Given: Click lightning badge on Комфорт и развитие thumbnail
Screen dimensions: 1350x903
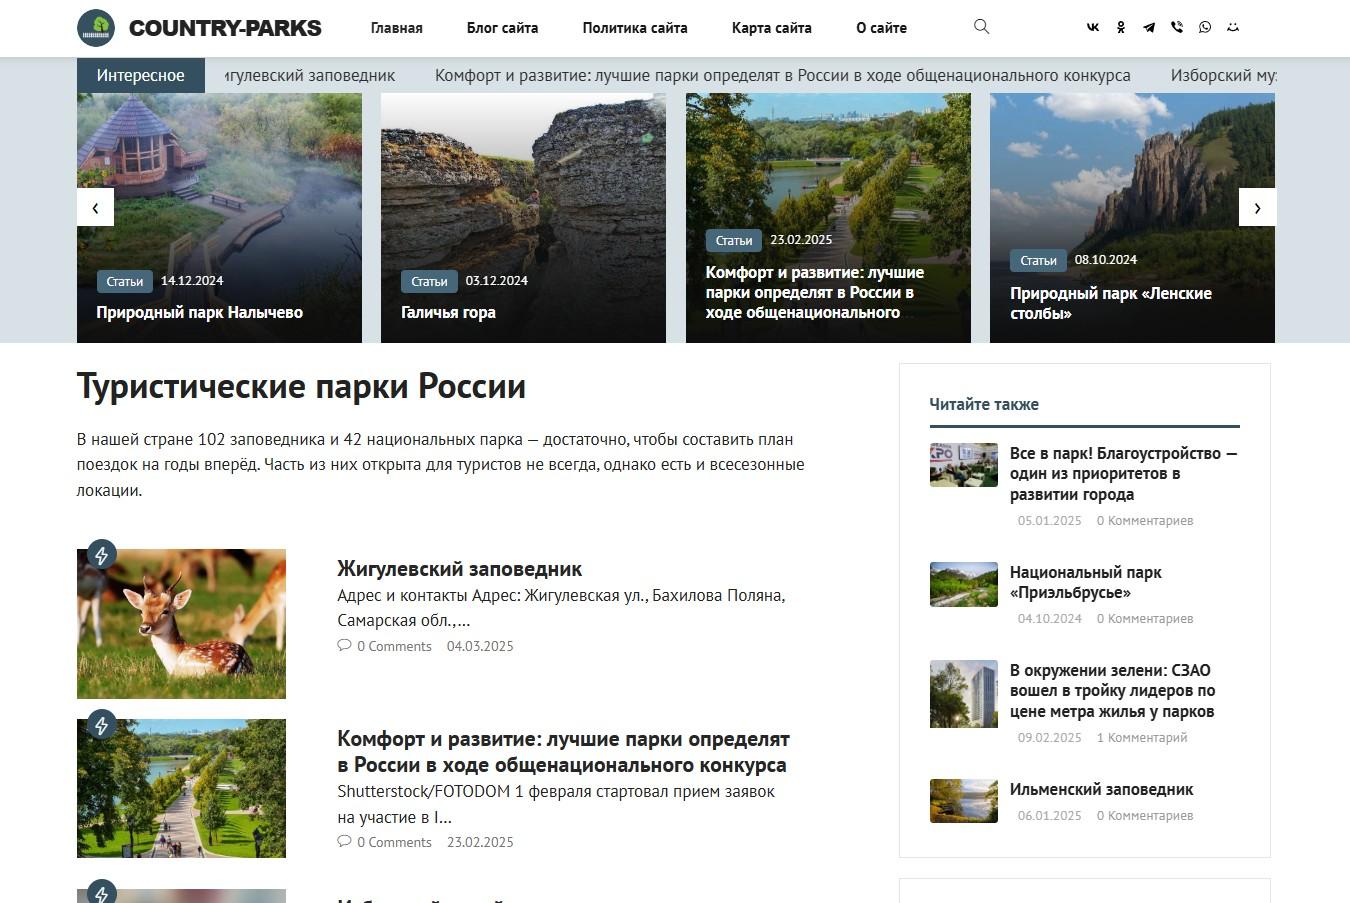Looking at the screenshot, I should pyautogui.click(x=102, y=724).
